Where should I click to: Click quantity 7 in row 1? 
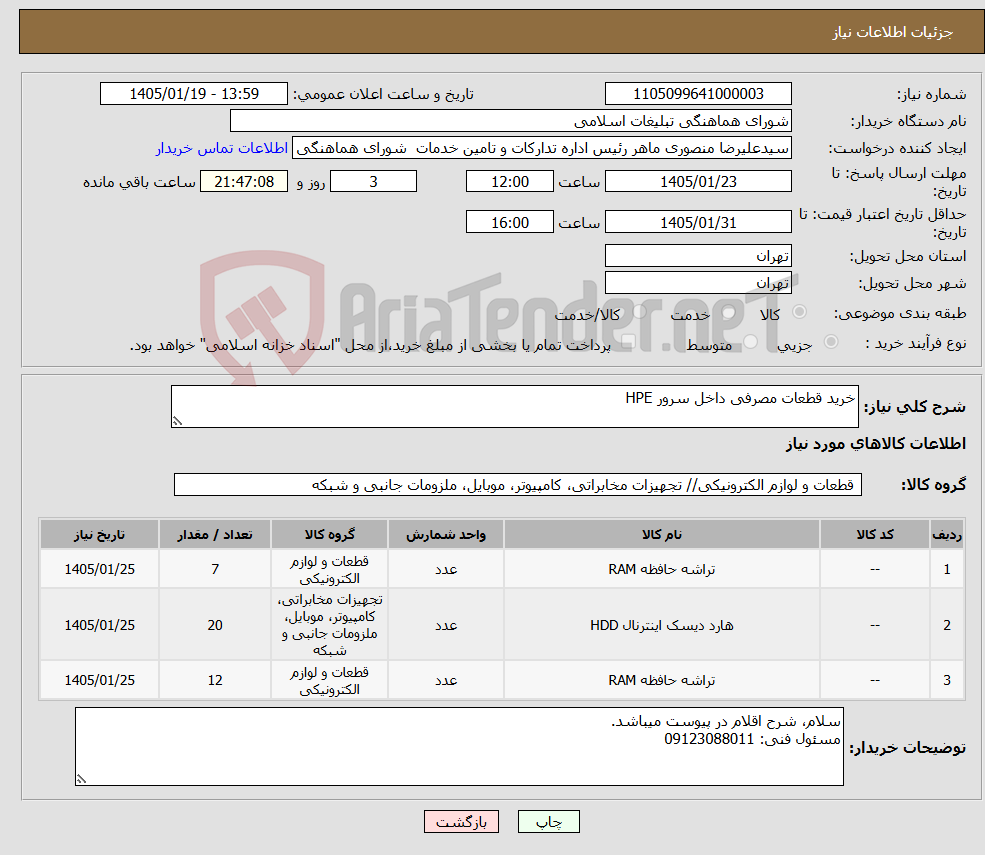click(x=215, y=569)
